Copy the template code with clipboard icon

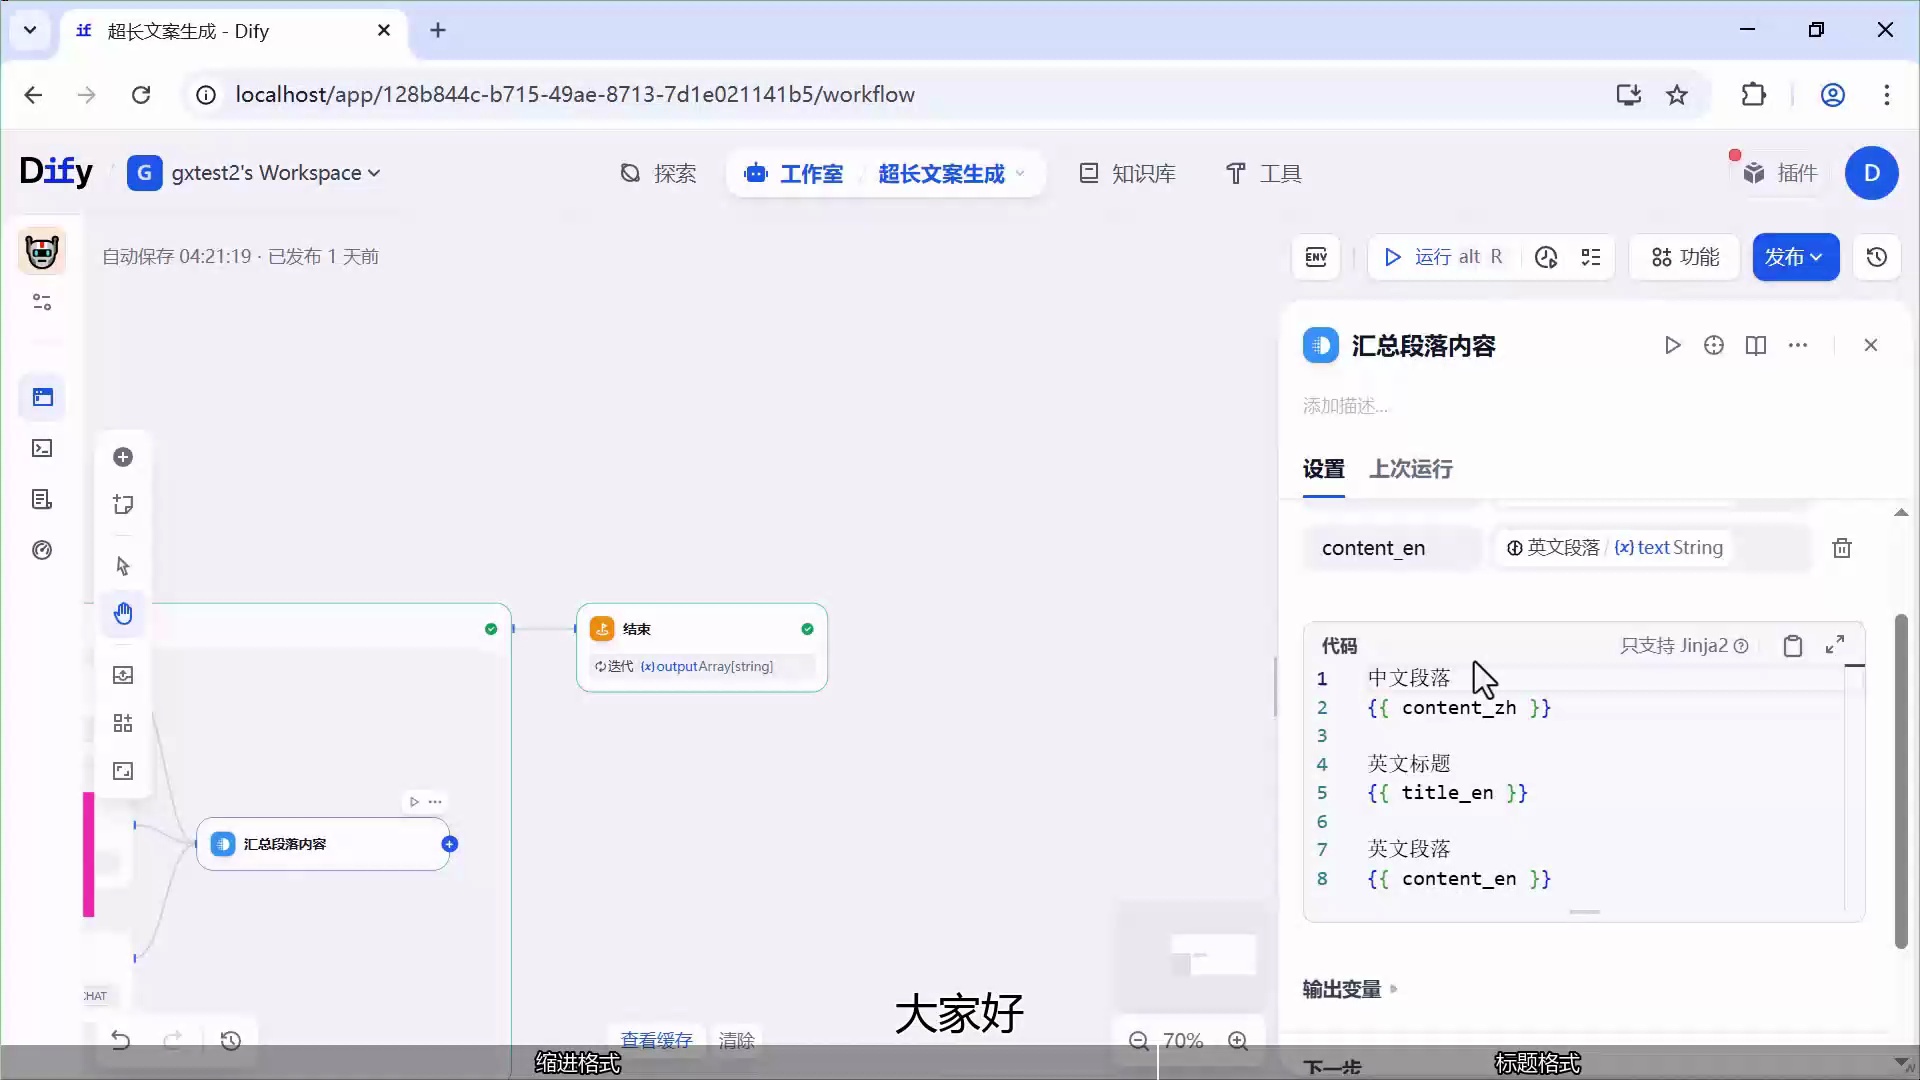click(1793, 646)
